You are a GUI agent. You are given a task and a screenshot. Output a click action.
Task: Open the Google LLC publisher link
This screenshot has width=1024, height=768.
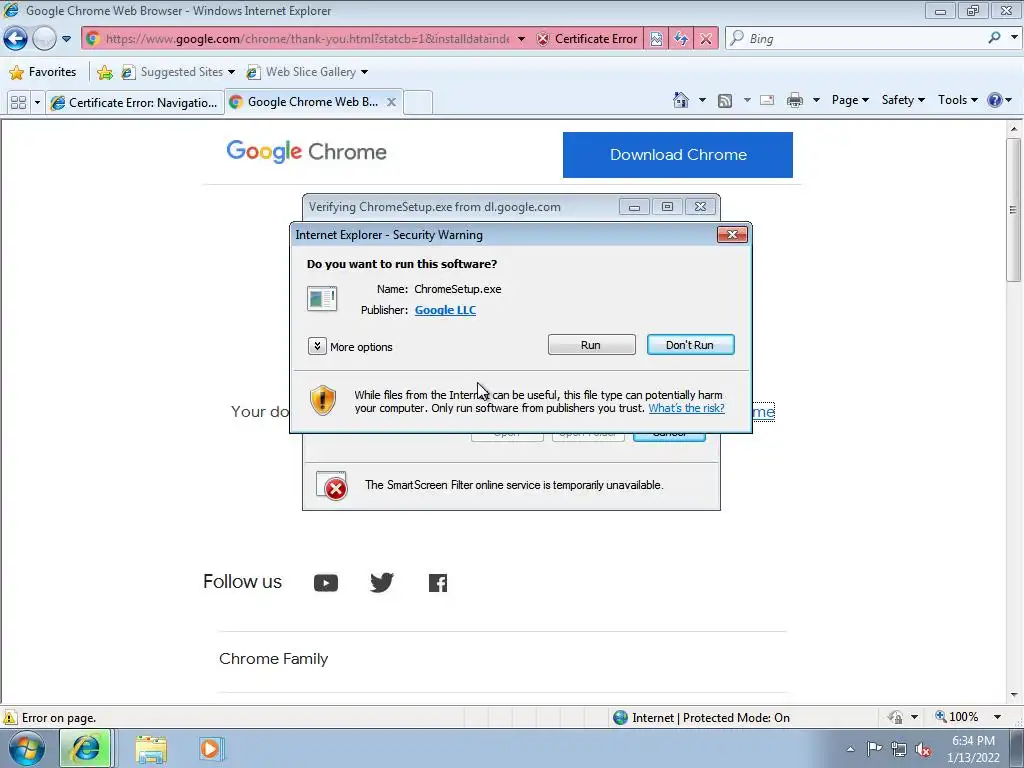[445, 310]
